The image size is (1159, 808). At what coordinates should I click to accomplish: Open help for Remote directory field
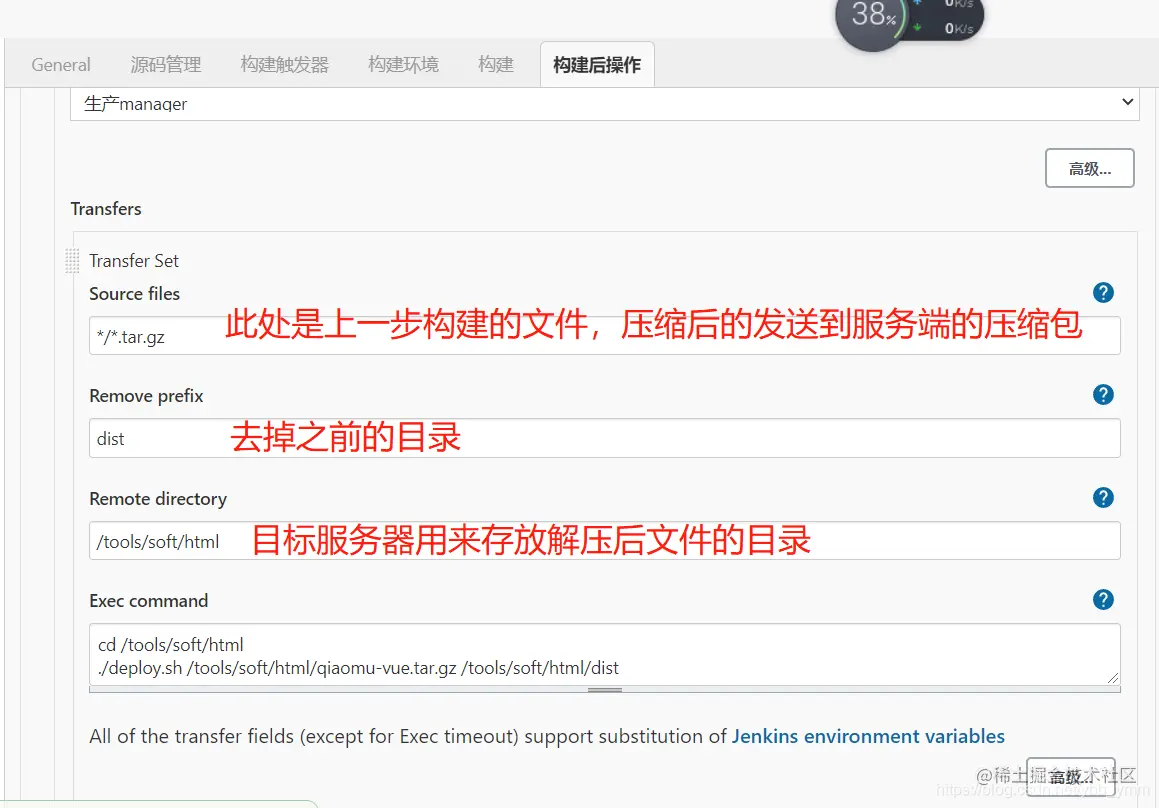point(1103,498)
